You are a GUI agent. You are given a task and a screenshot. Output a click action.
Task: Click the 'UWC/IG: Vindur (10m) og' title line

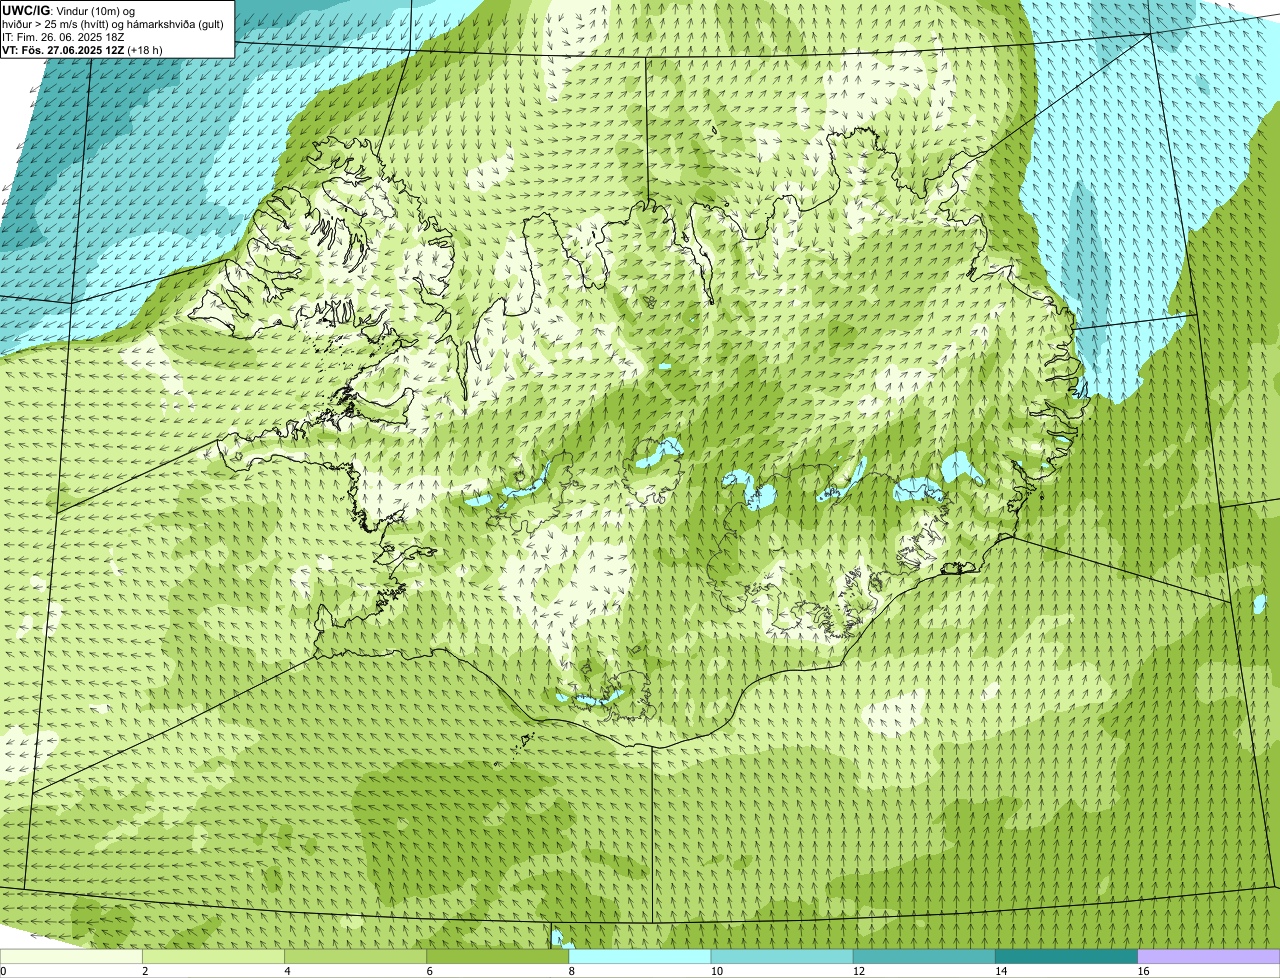tap(68, 10)
